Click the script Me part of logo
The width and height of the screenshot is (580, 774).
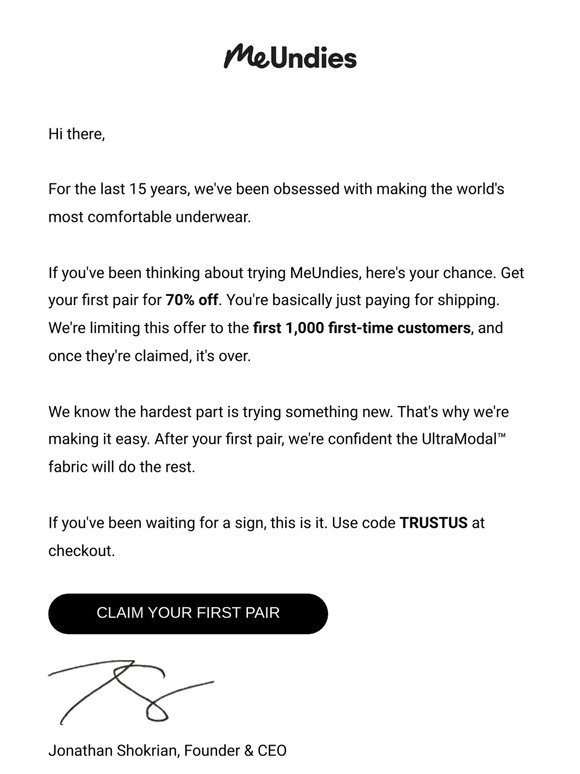click(246, 56)
